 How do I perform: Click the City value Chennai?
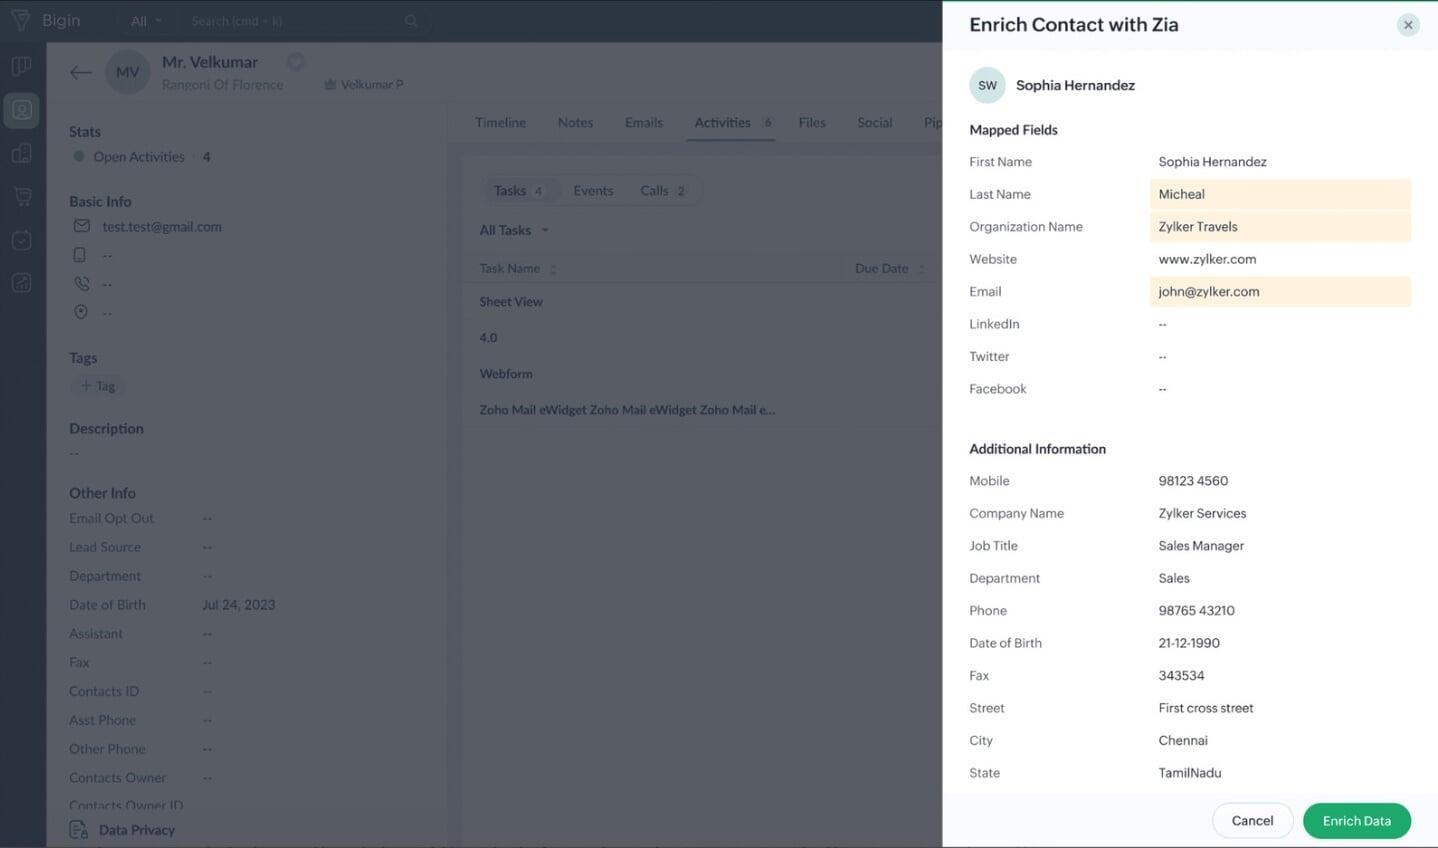pyautogui.click(x=1183, y=740)
